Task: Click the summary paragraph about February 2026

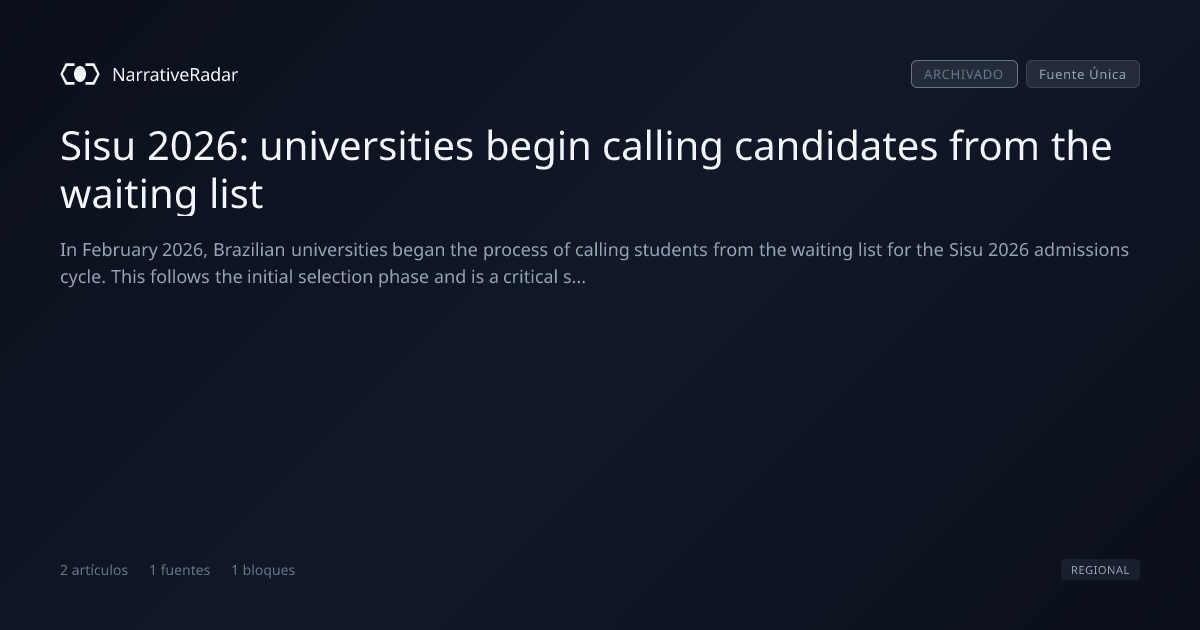Action: tap(594, 263)
